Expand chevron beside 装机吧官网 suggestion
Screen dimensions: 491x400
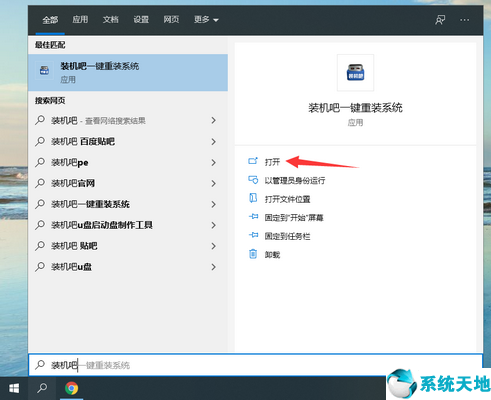tap(214, 183)
